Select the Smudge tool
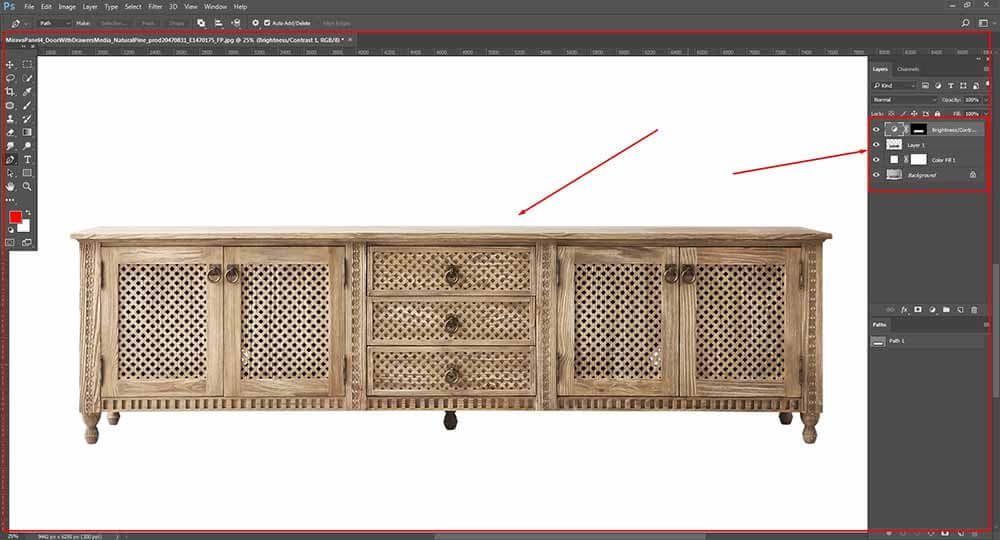 [10, 146]
